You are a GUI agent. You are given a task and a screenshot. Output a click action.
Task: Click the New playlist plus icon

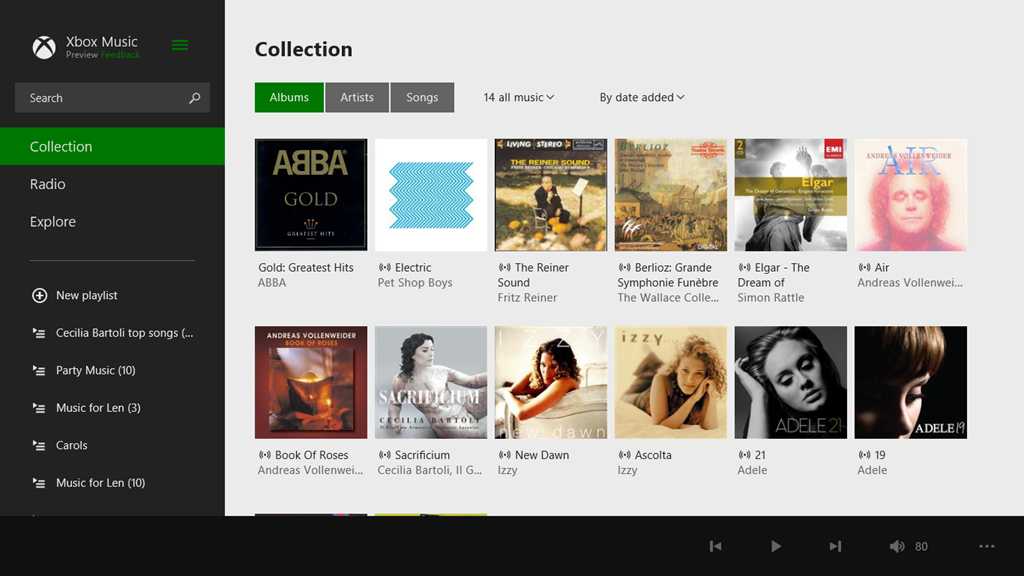[39, 295]
